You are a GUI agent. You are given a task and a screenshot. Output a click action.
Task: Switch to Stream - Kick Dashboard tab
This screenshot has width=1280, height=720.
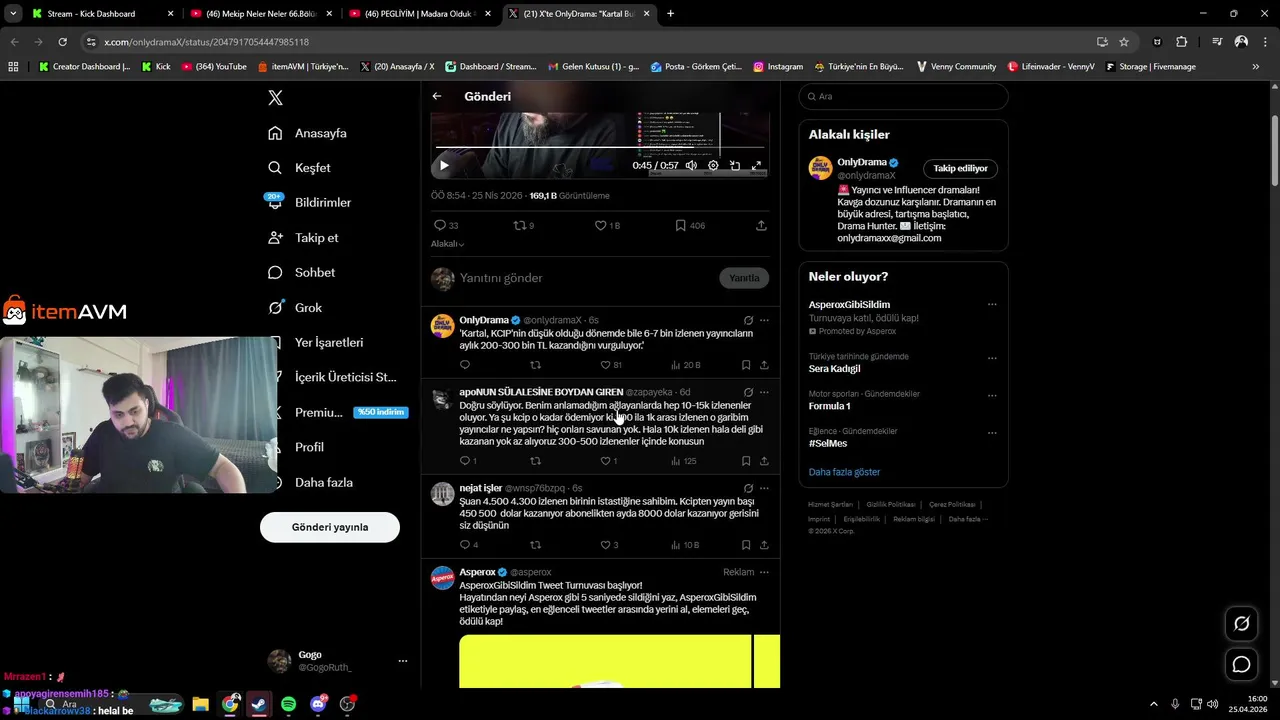[x=100, y=14]
